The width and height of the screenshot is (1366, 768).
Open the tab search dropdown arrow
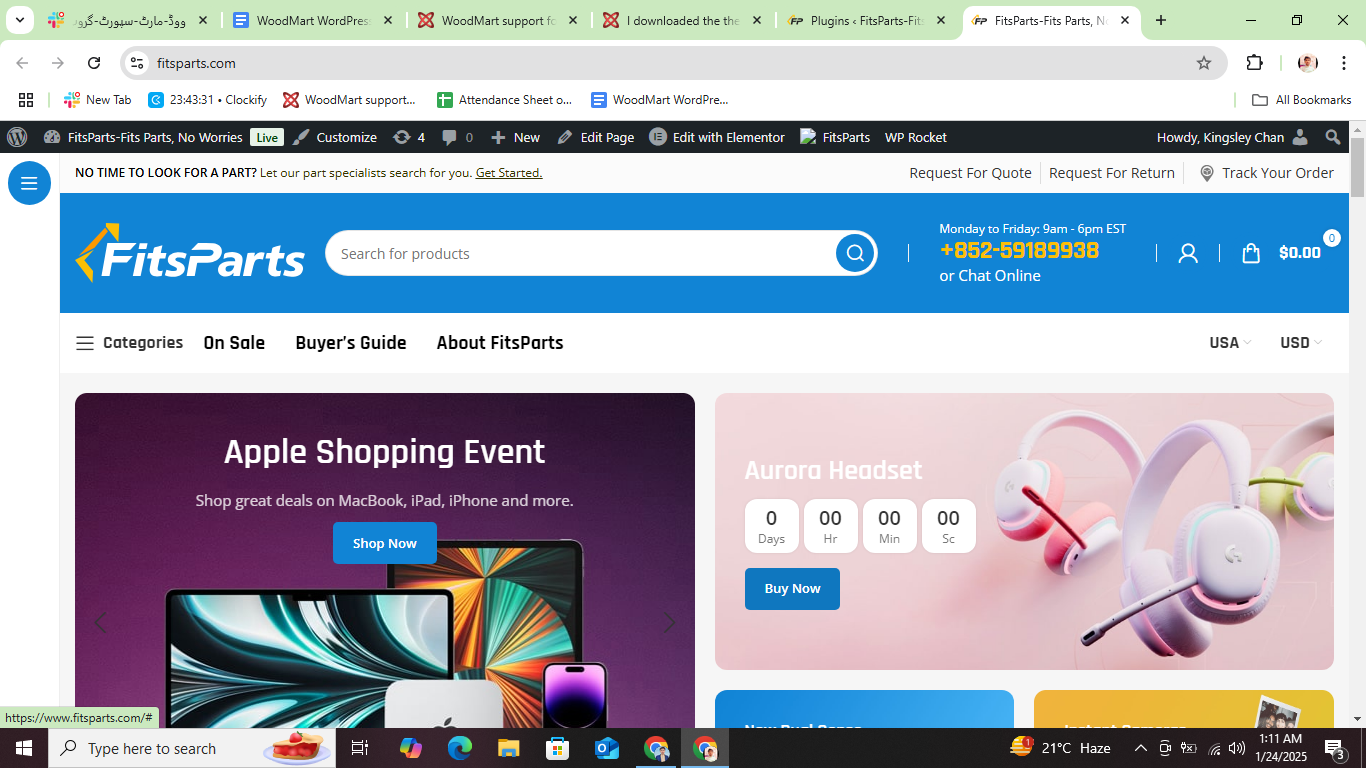[19, 20]
